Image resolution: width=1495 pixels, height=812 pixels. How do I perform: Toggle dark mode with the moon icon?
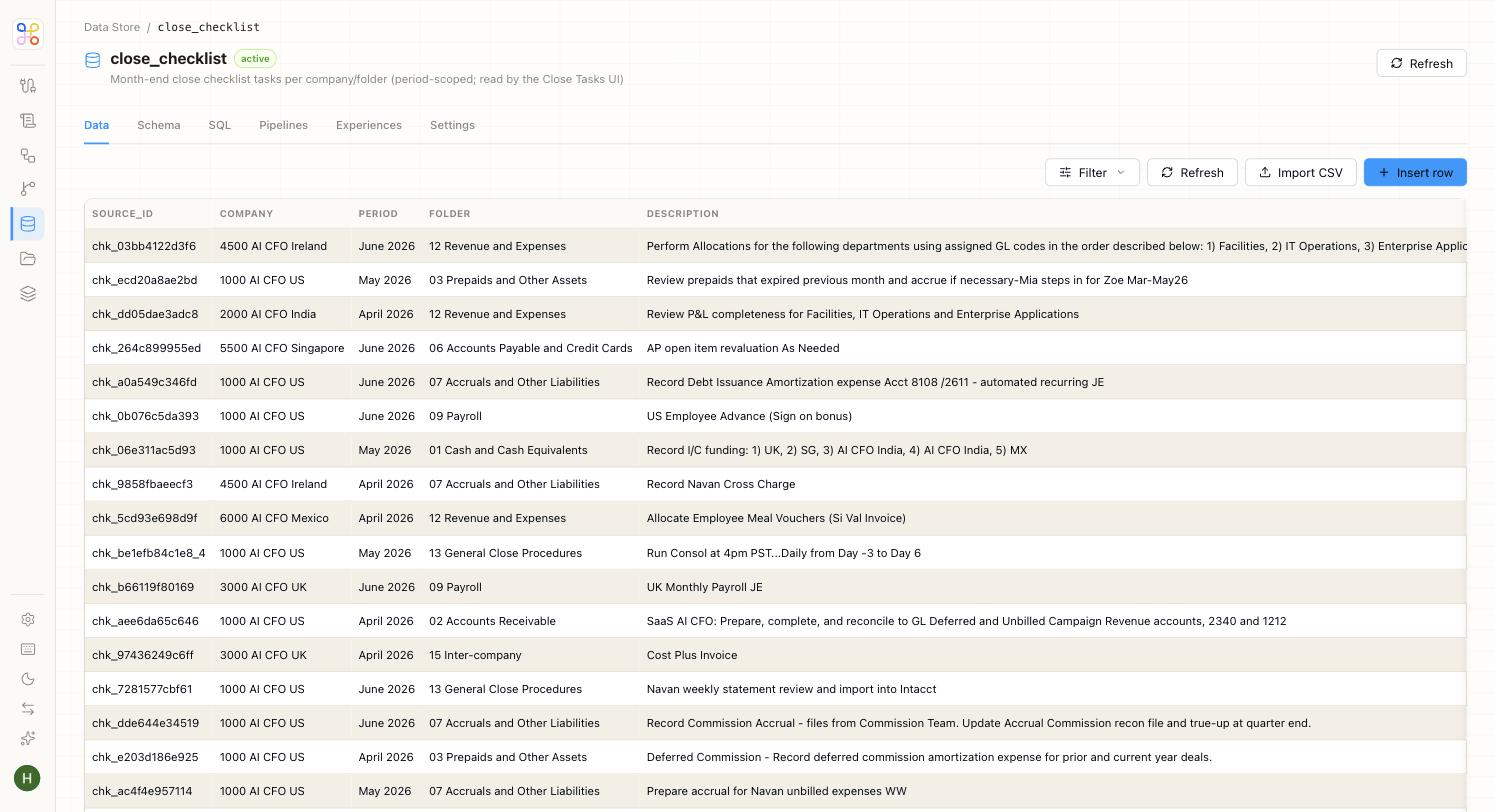28,679
